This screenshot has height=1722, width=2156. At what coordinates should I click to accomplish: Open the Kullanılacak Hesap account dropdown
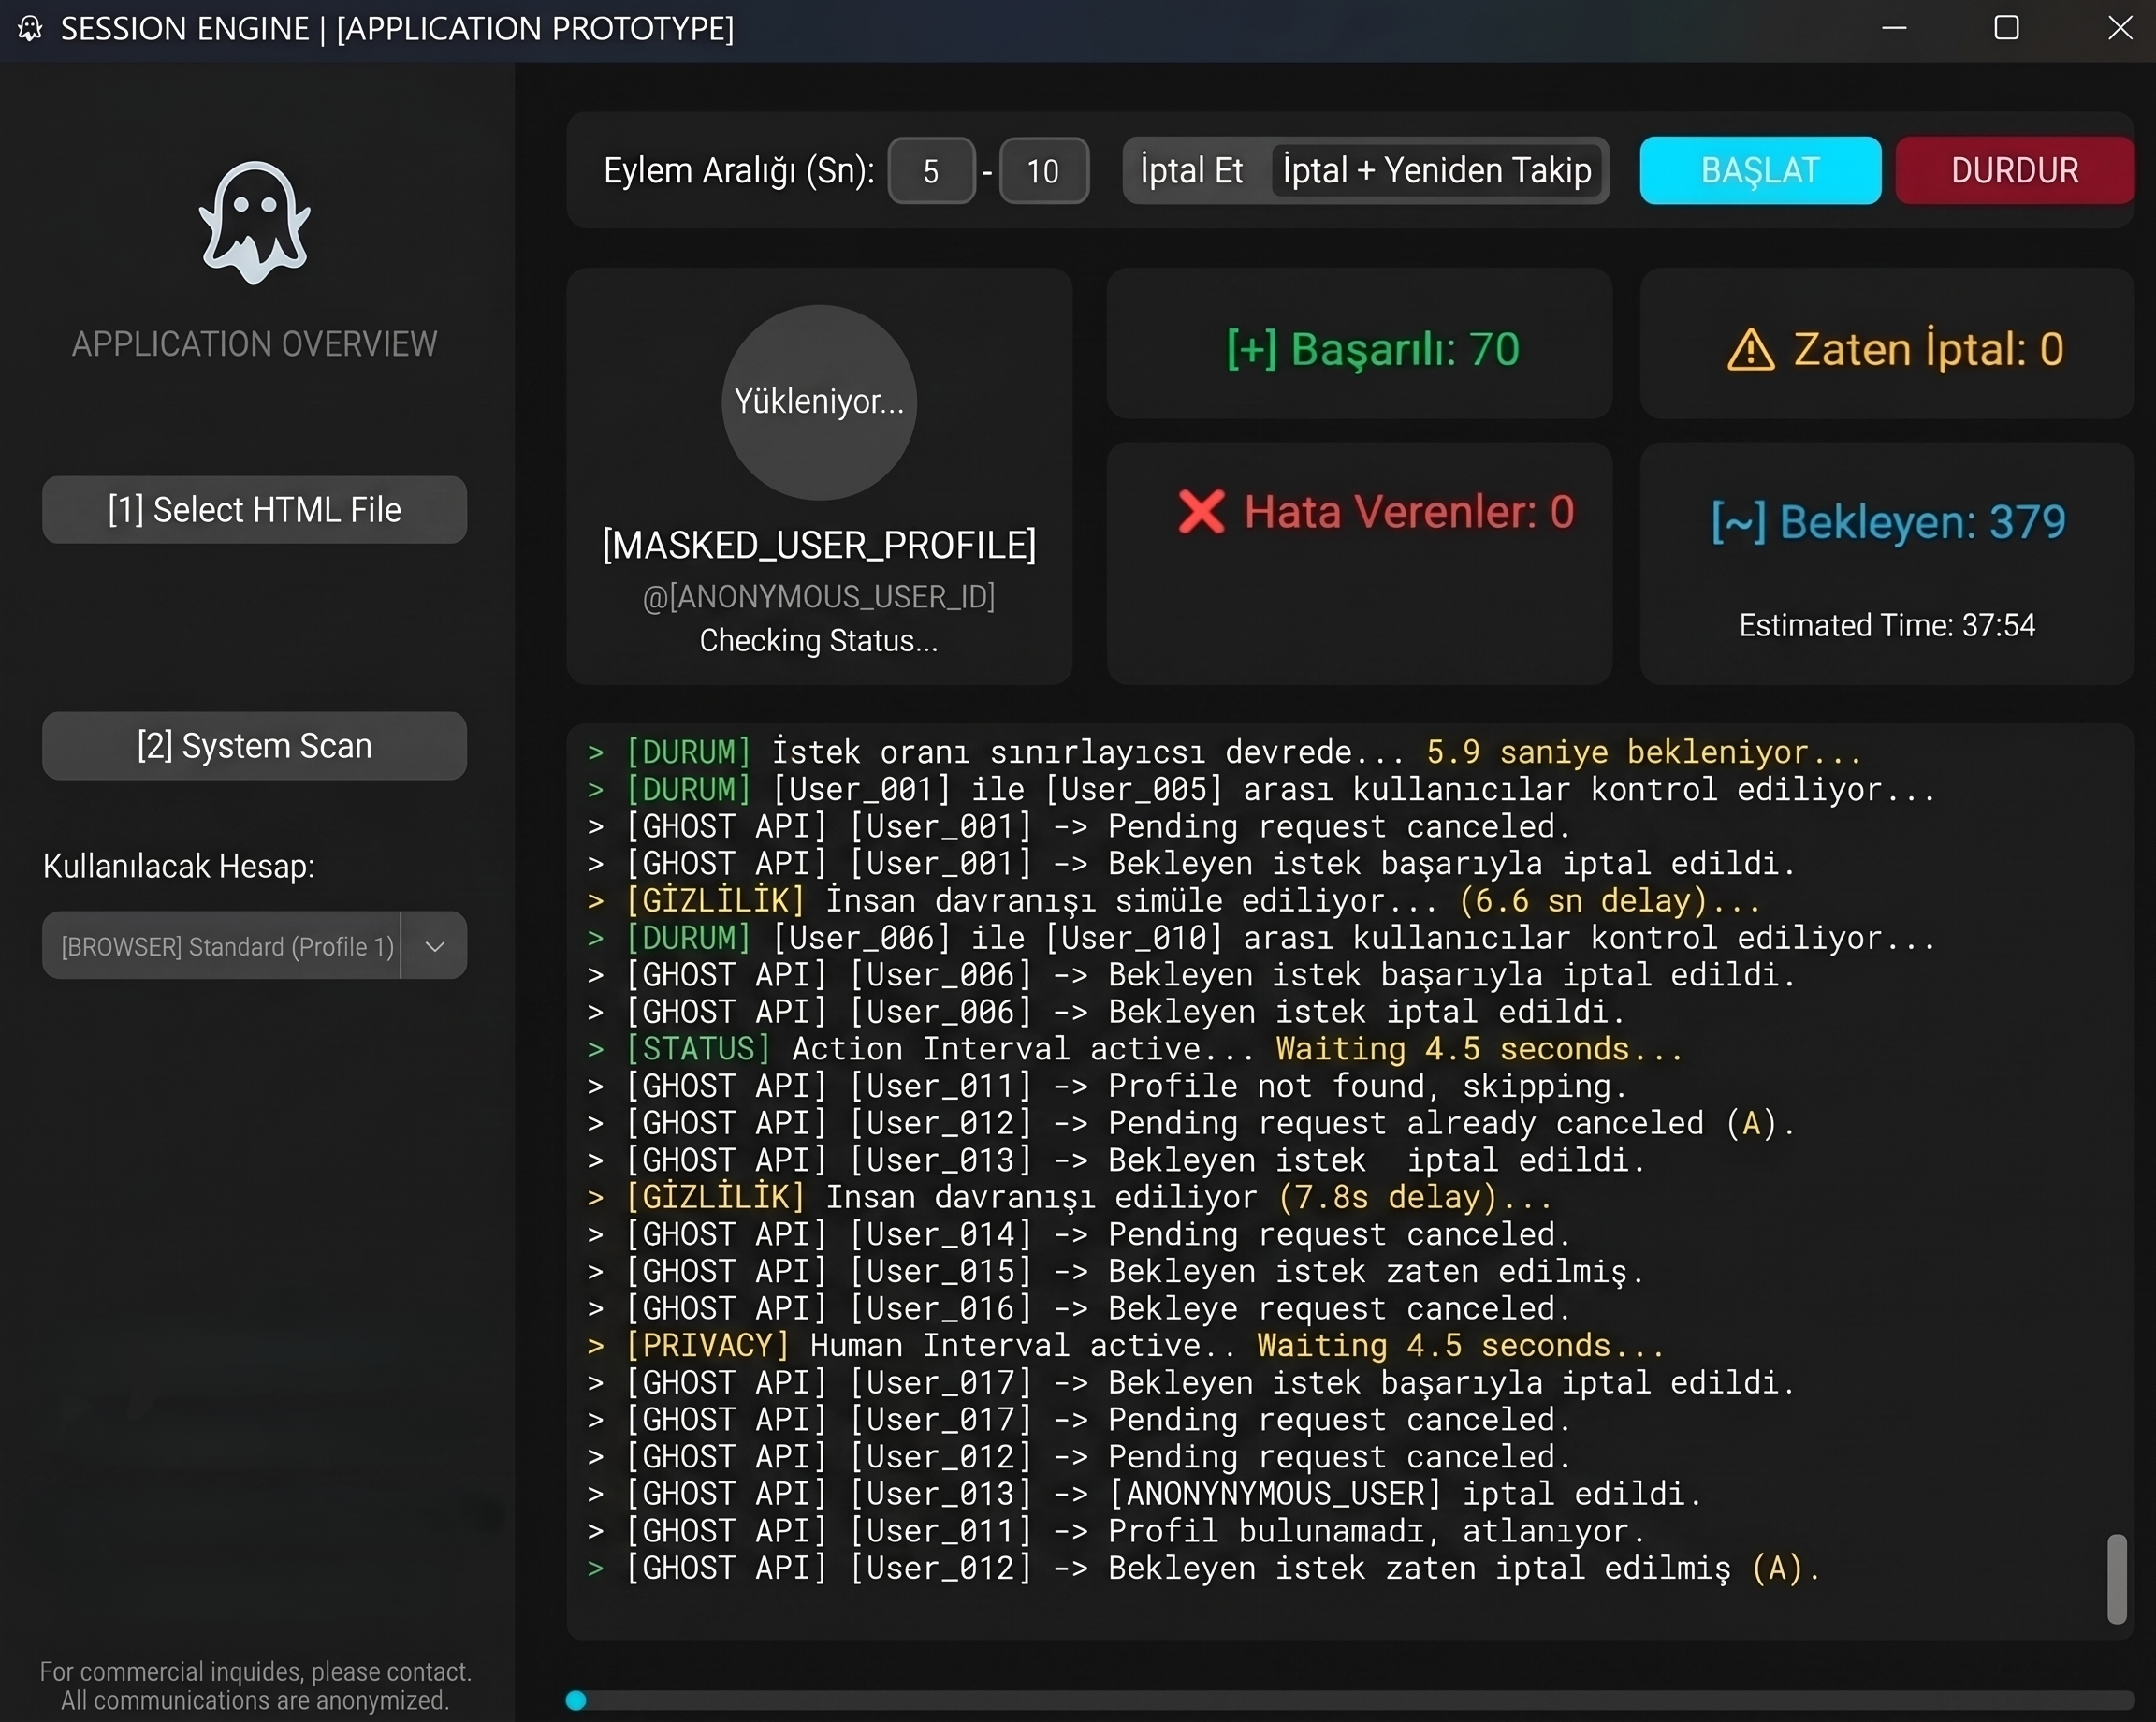coord(254,945)
